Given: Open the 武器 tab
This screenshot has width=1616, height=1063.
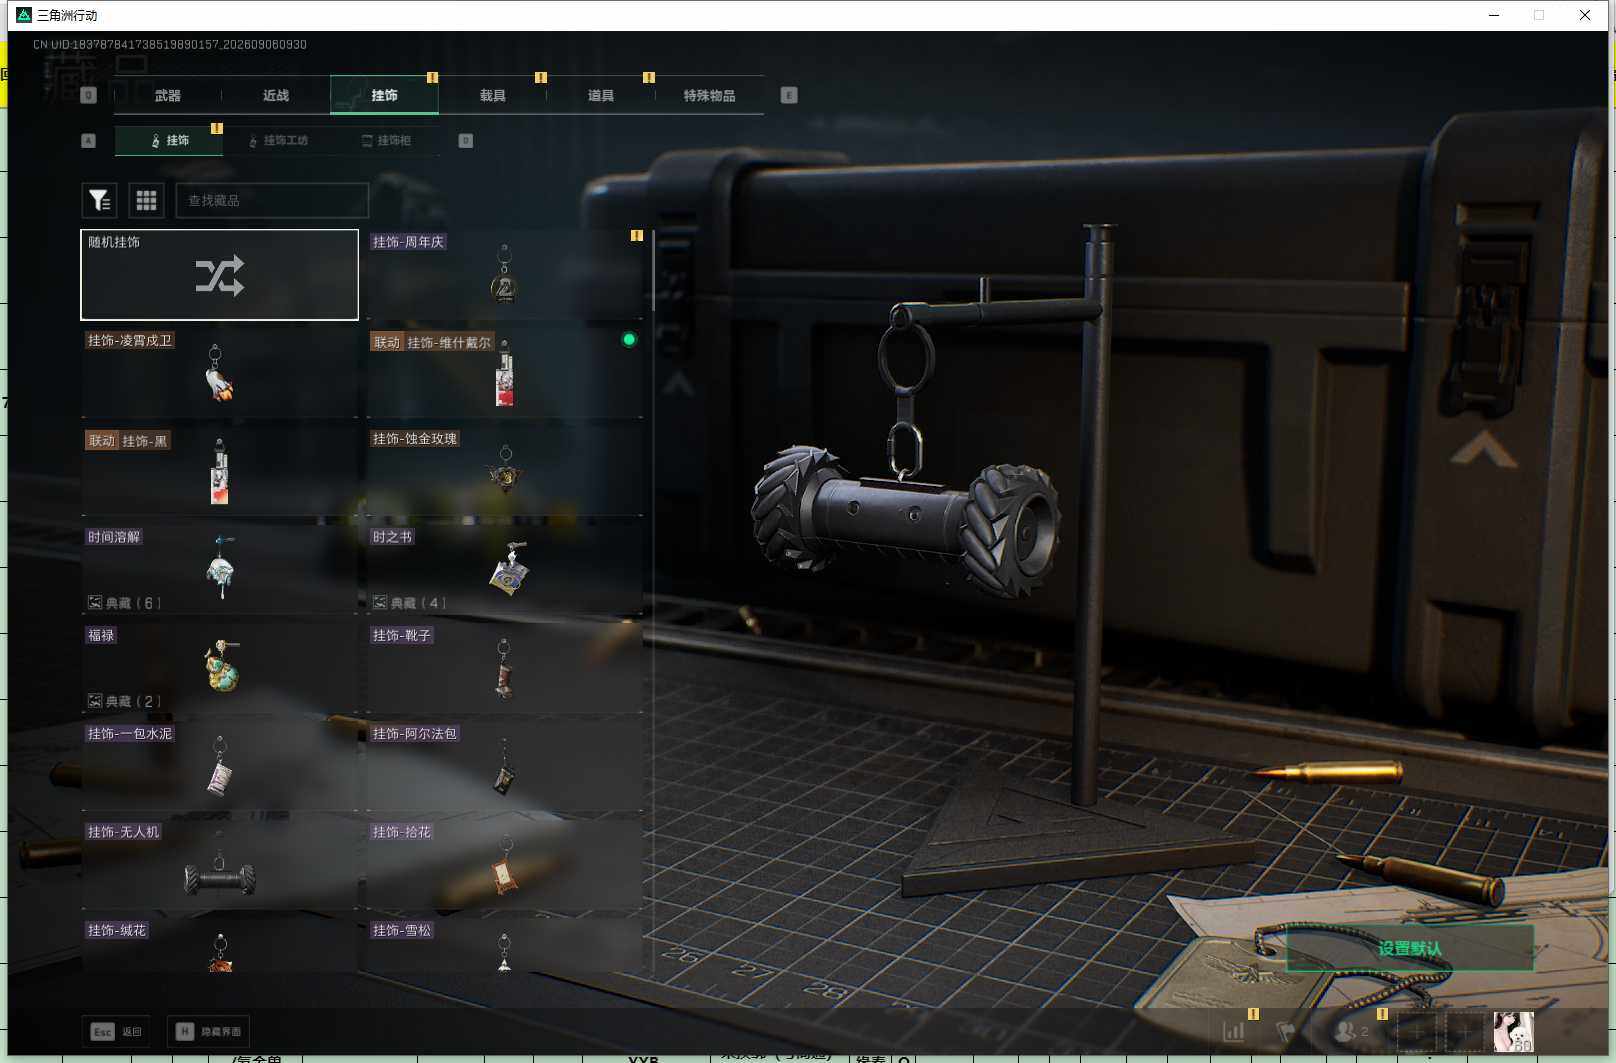Looking at the screenshot, I should pyautogui.click(x=168, y=96).
